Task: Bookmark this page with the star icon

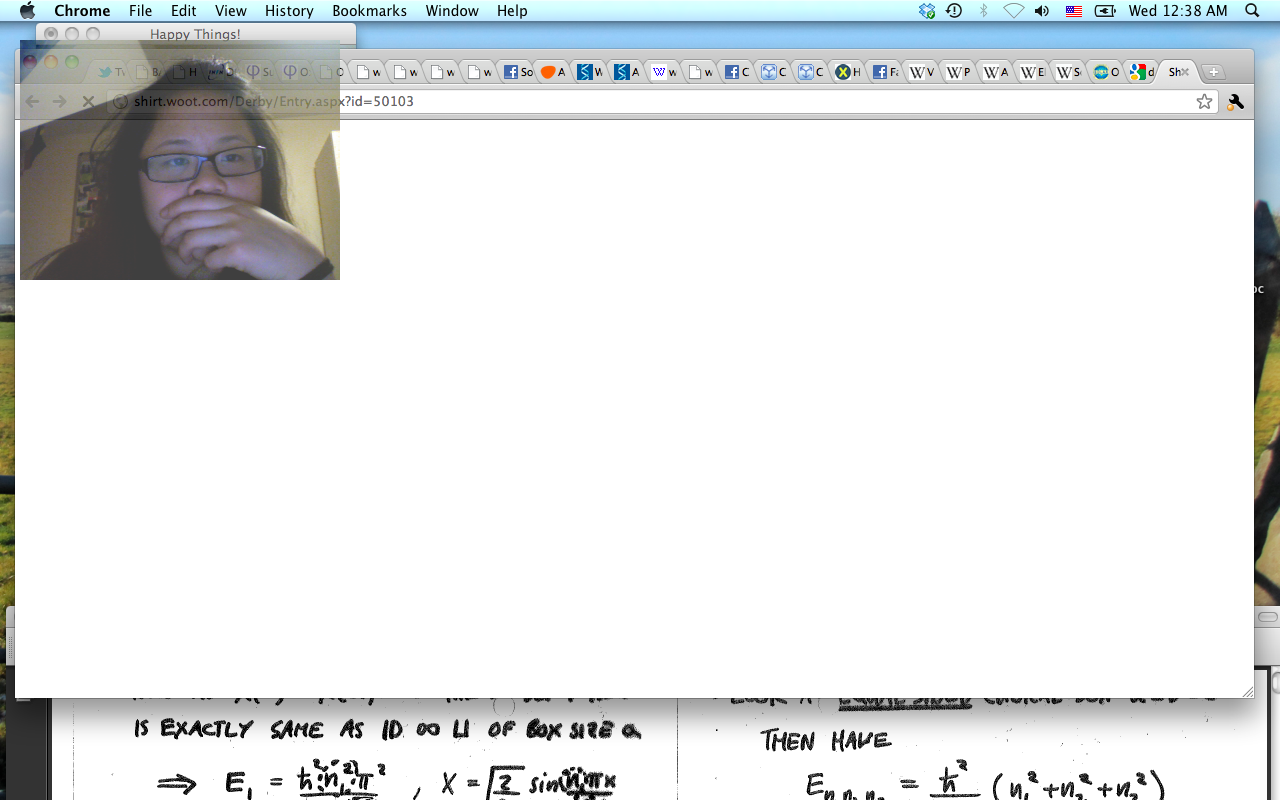Action: coord(1204,101)
